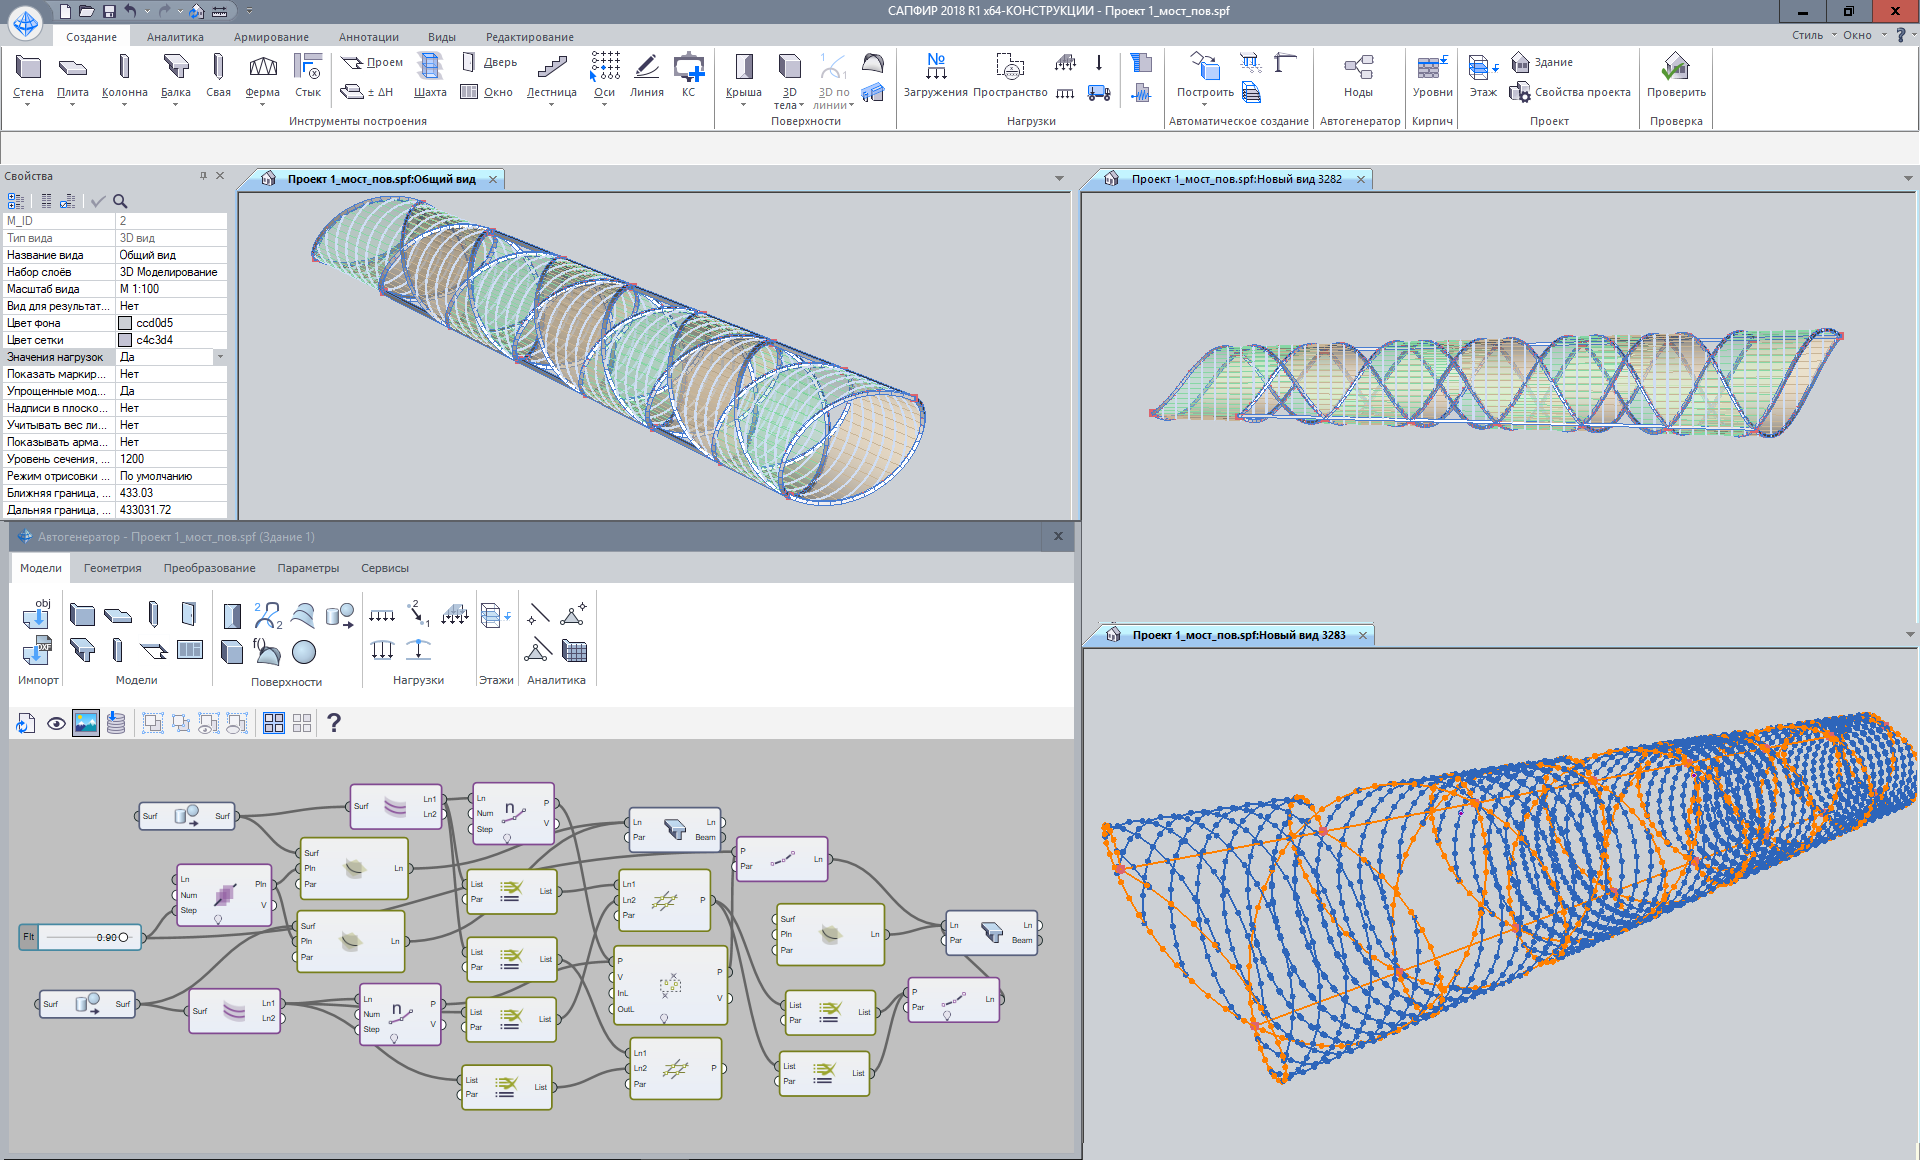Switch to the Армирование ribbon tab
Screen dimensions: 1920x1160
point(271,37)
